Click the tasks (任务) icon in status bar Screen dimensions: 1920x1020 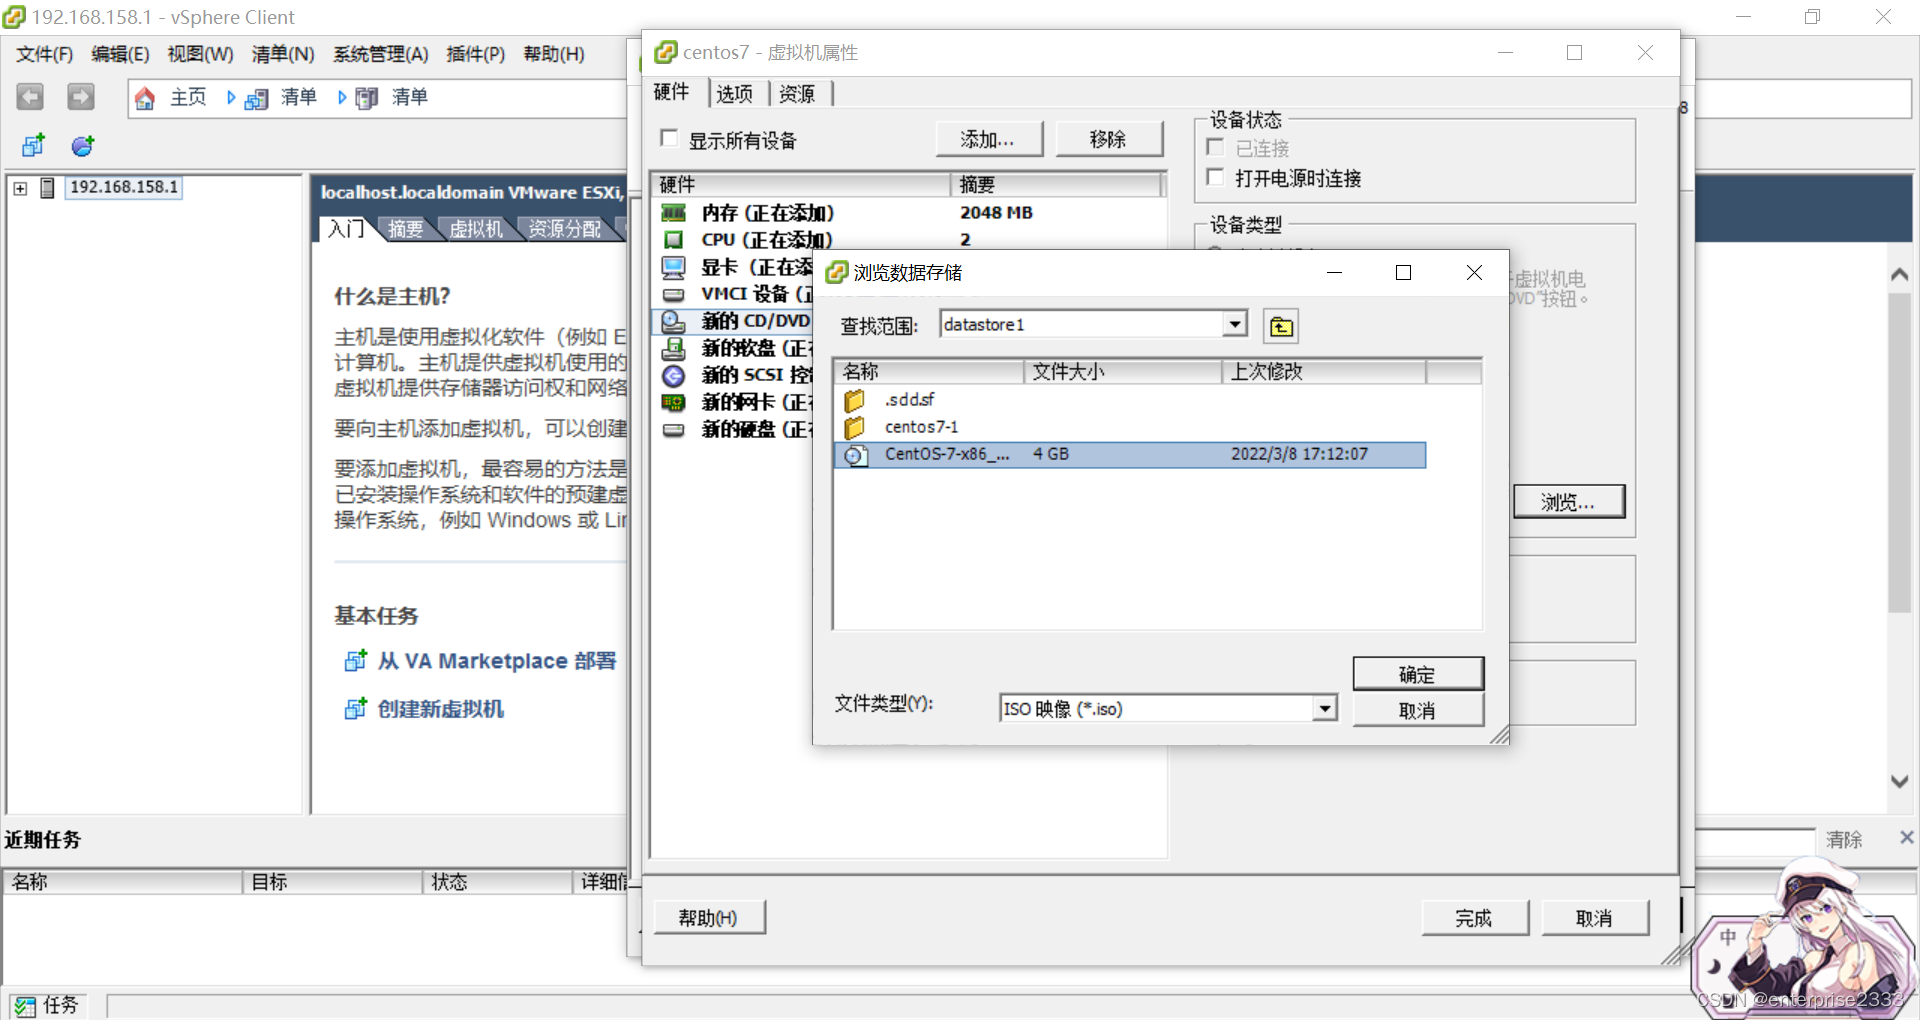tap(25, 1006)
